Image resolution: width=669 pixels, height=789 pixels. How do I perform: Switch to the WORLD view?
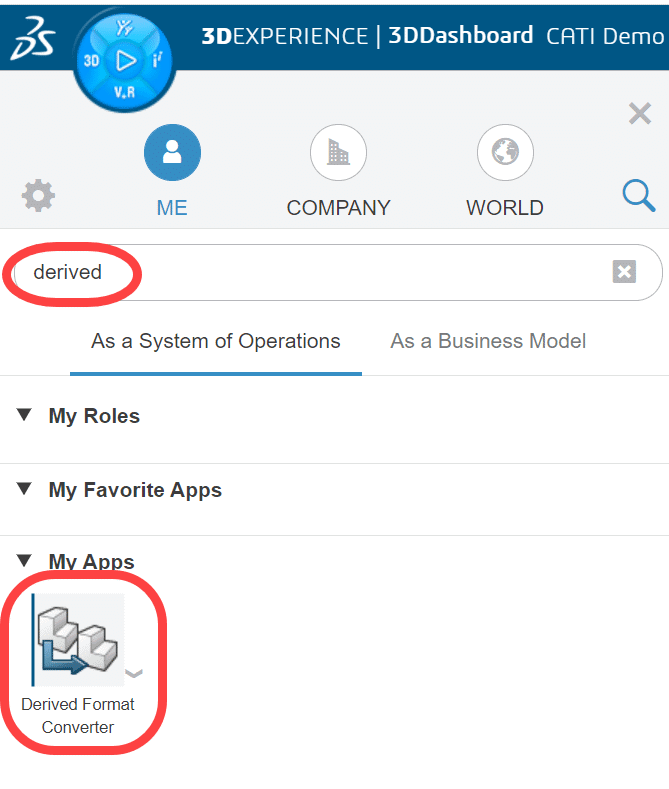coord(505,171)
